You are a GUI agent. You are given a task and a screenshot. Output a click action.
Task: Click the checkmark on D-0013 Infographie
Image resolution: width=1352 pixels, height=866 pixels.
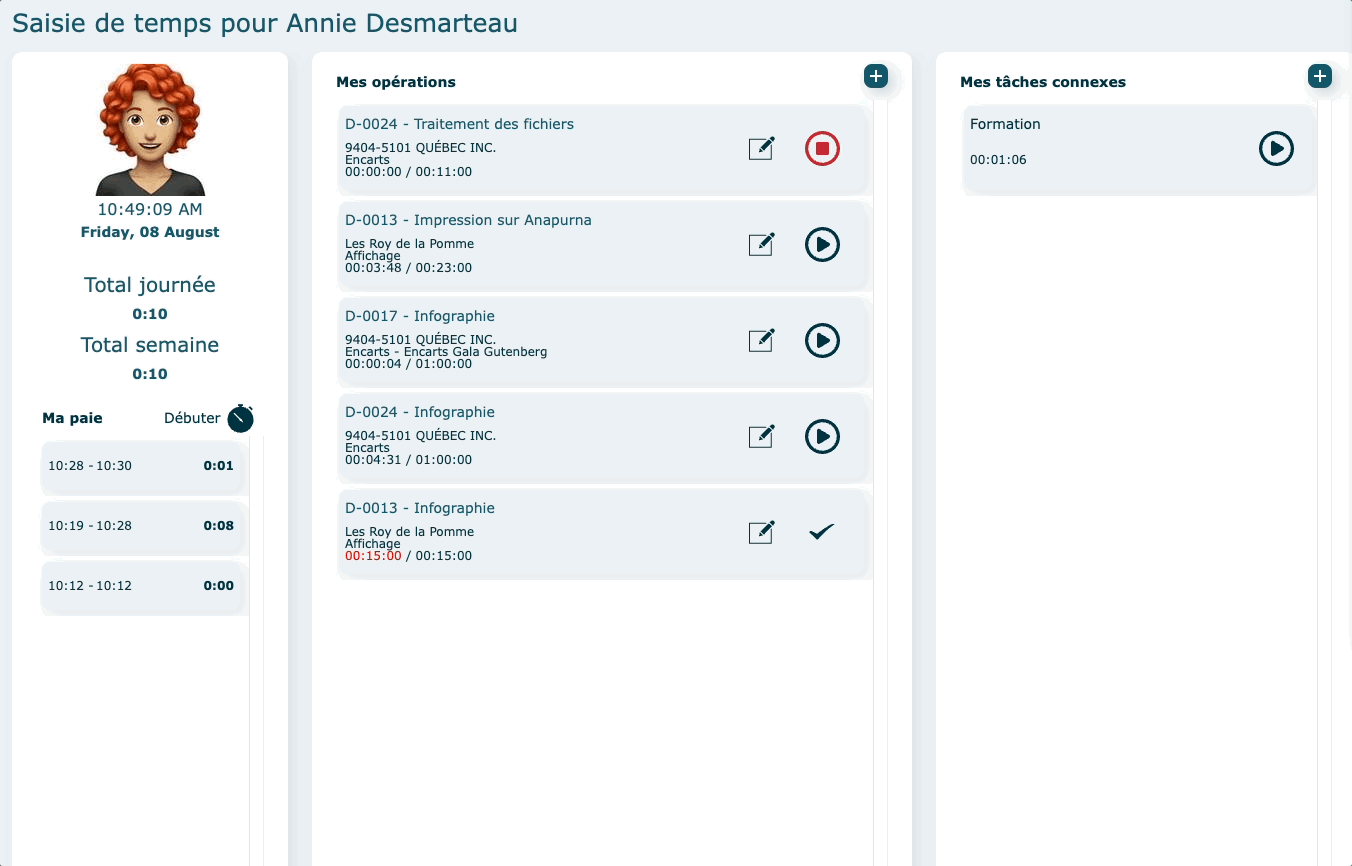tap(821, 533)
